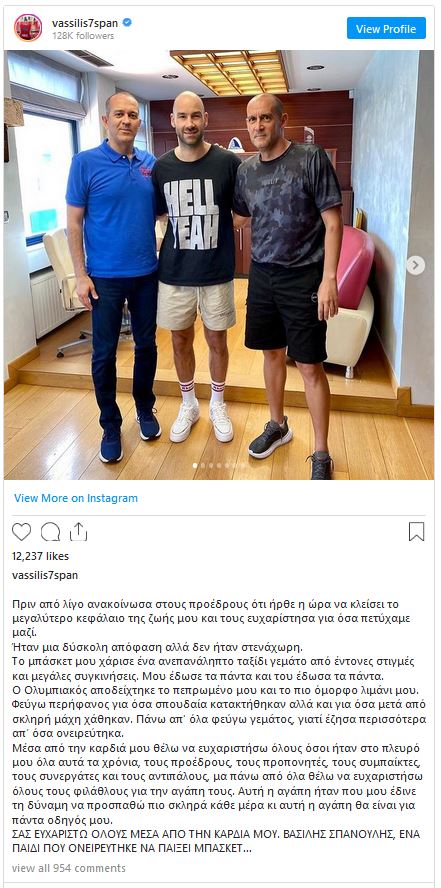The width and height of the screenshot is (441, 888).
Task: Jump to the third carousel dot
Action: coord(211,466)
